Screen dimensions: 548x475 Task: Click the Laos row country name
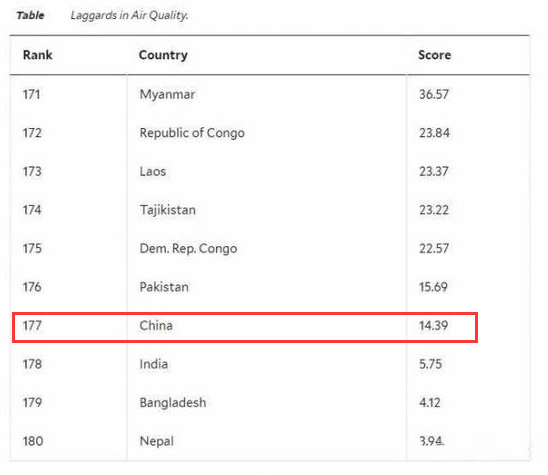pos(153,171)
